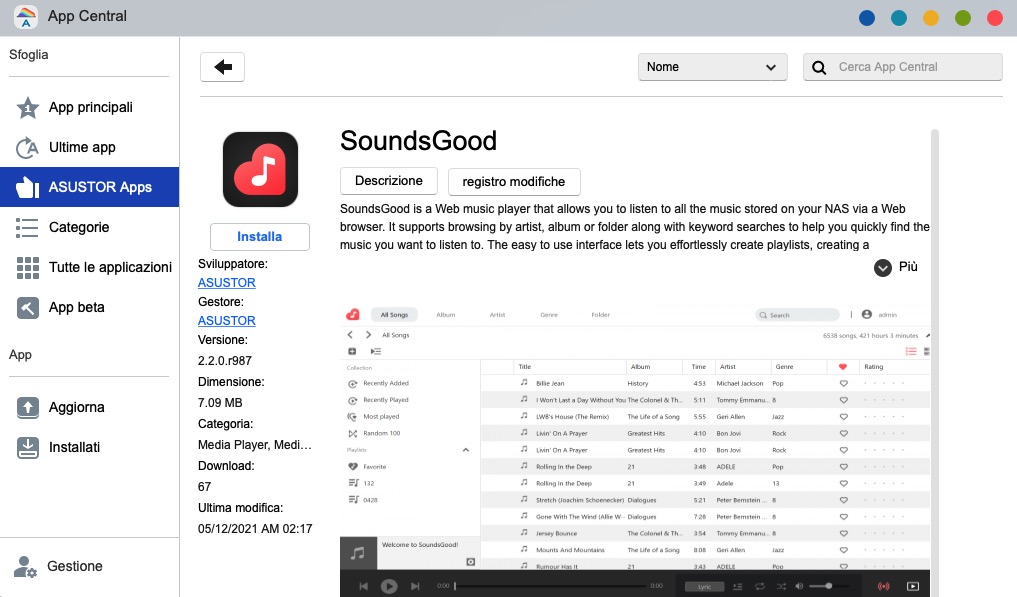Click the SoundsGood screenshot thumbnail
Screen dimensions: 1017x597
(x=635, y=450)
